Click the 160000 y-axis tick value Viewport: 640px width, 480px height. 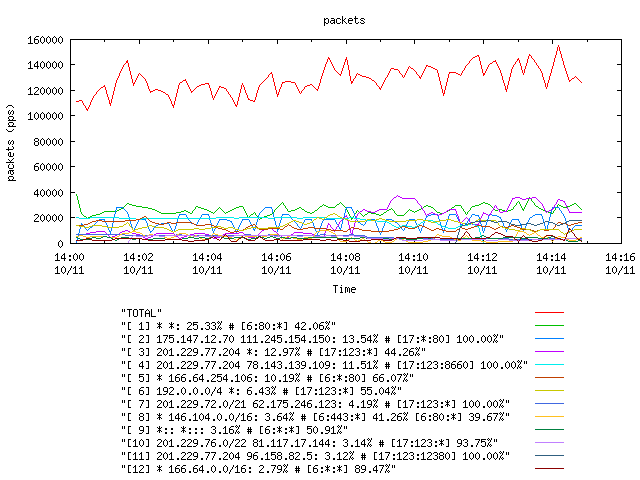[x=45, y=40]
